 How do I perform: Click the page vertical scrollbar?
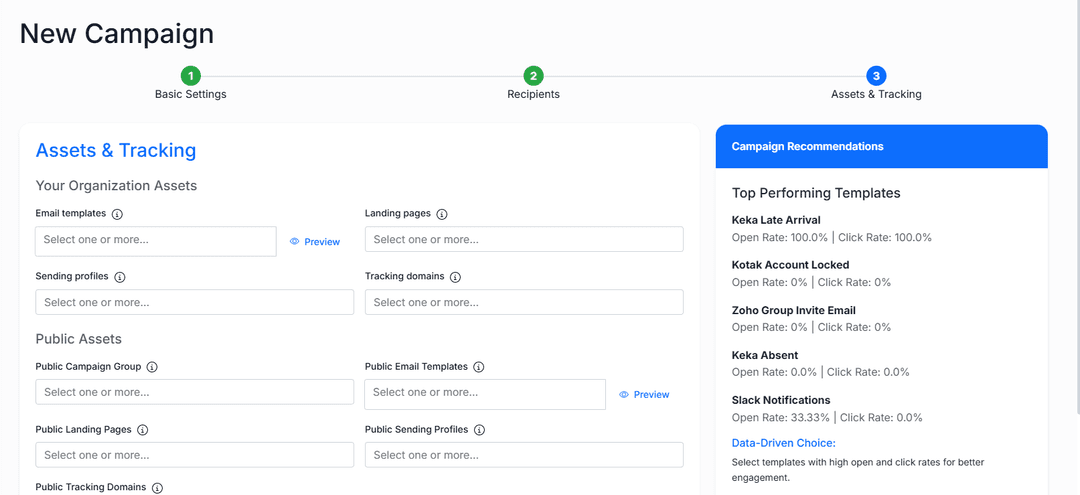[1075, 250]
